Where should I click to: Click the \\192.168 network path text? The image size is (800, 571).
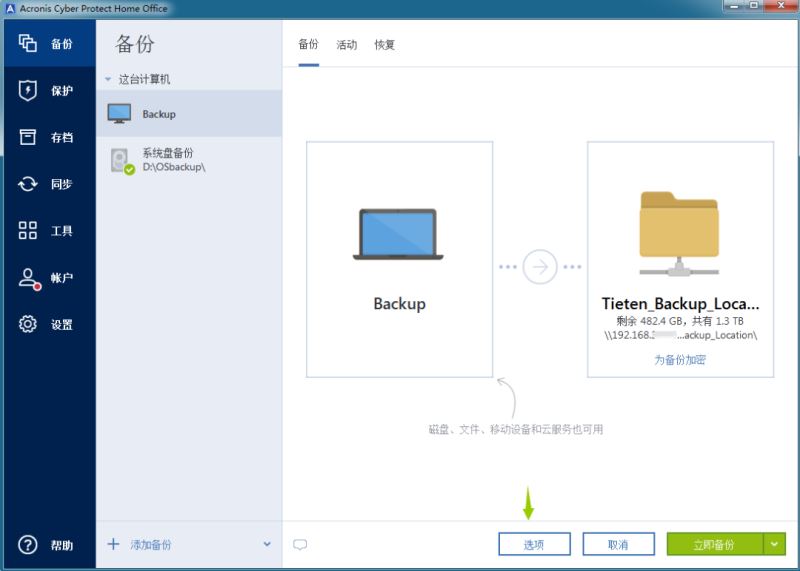click(x=681, y=335)
